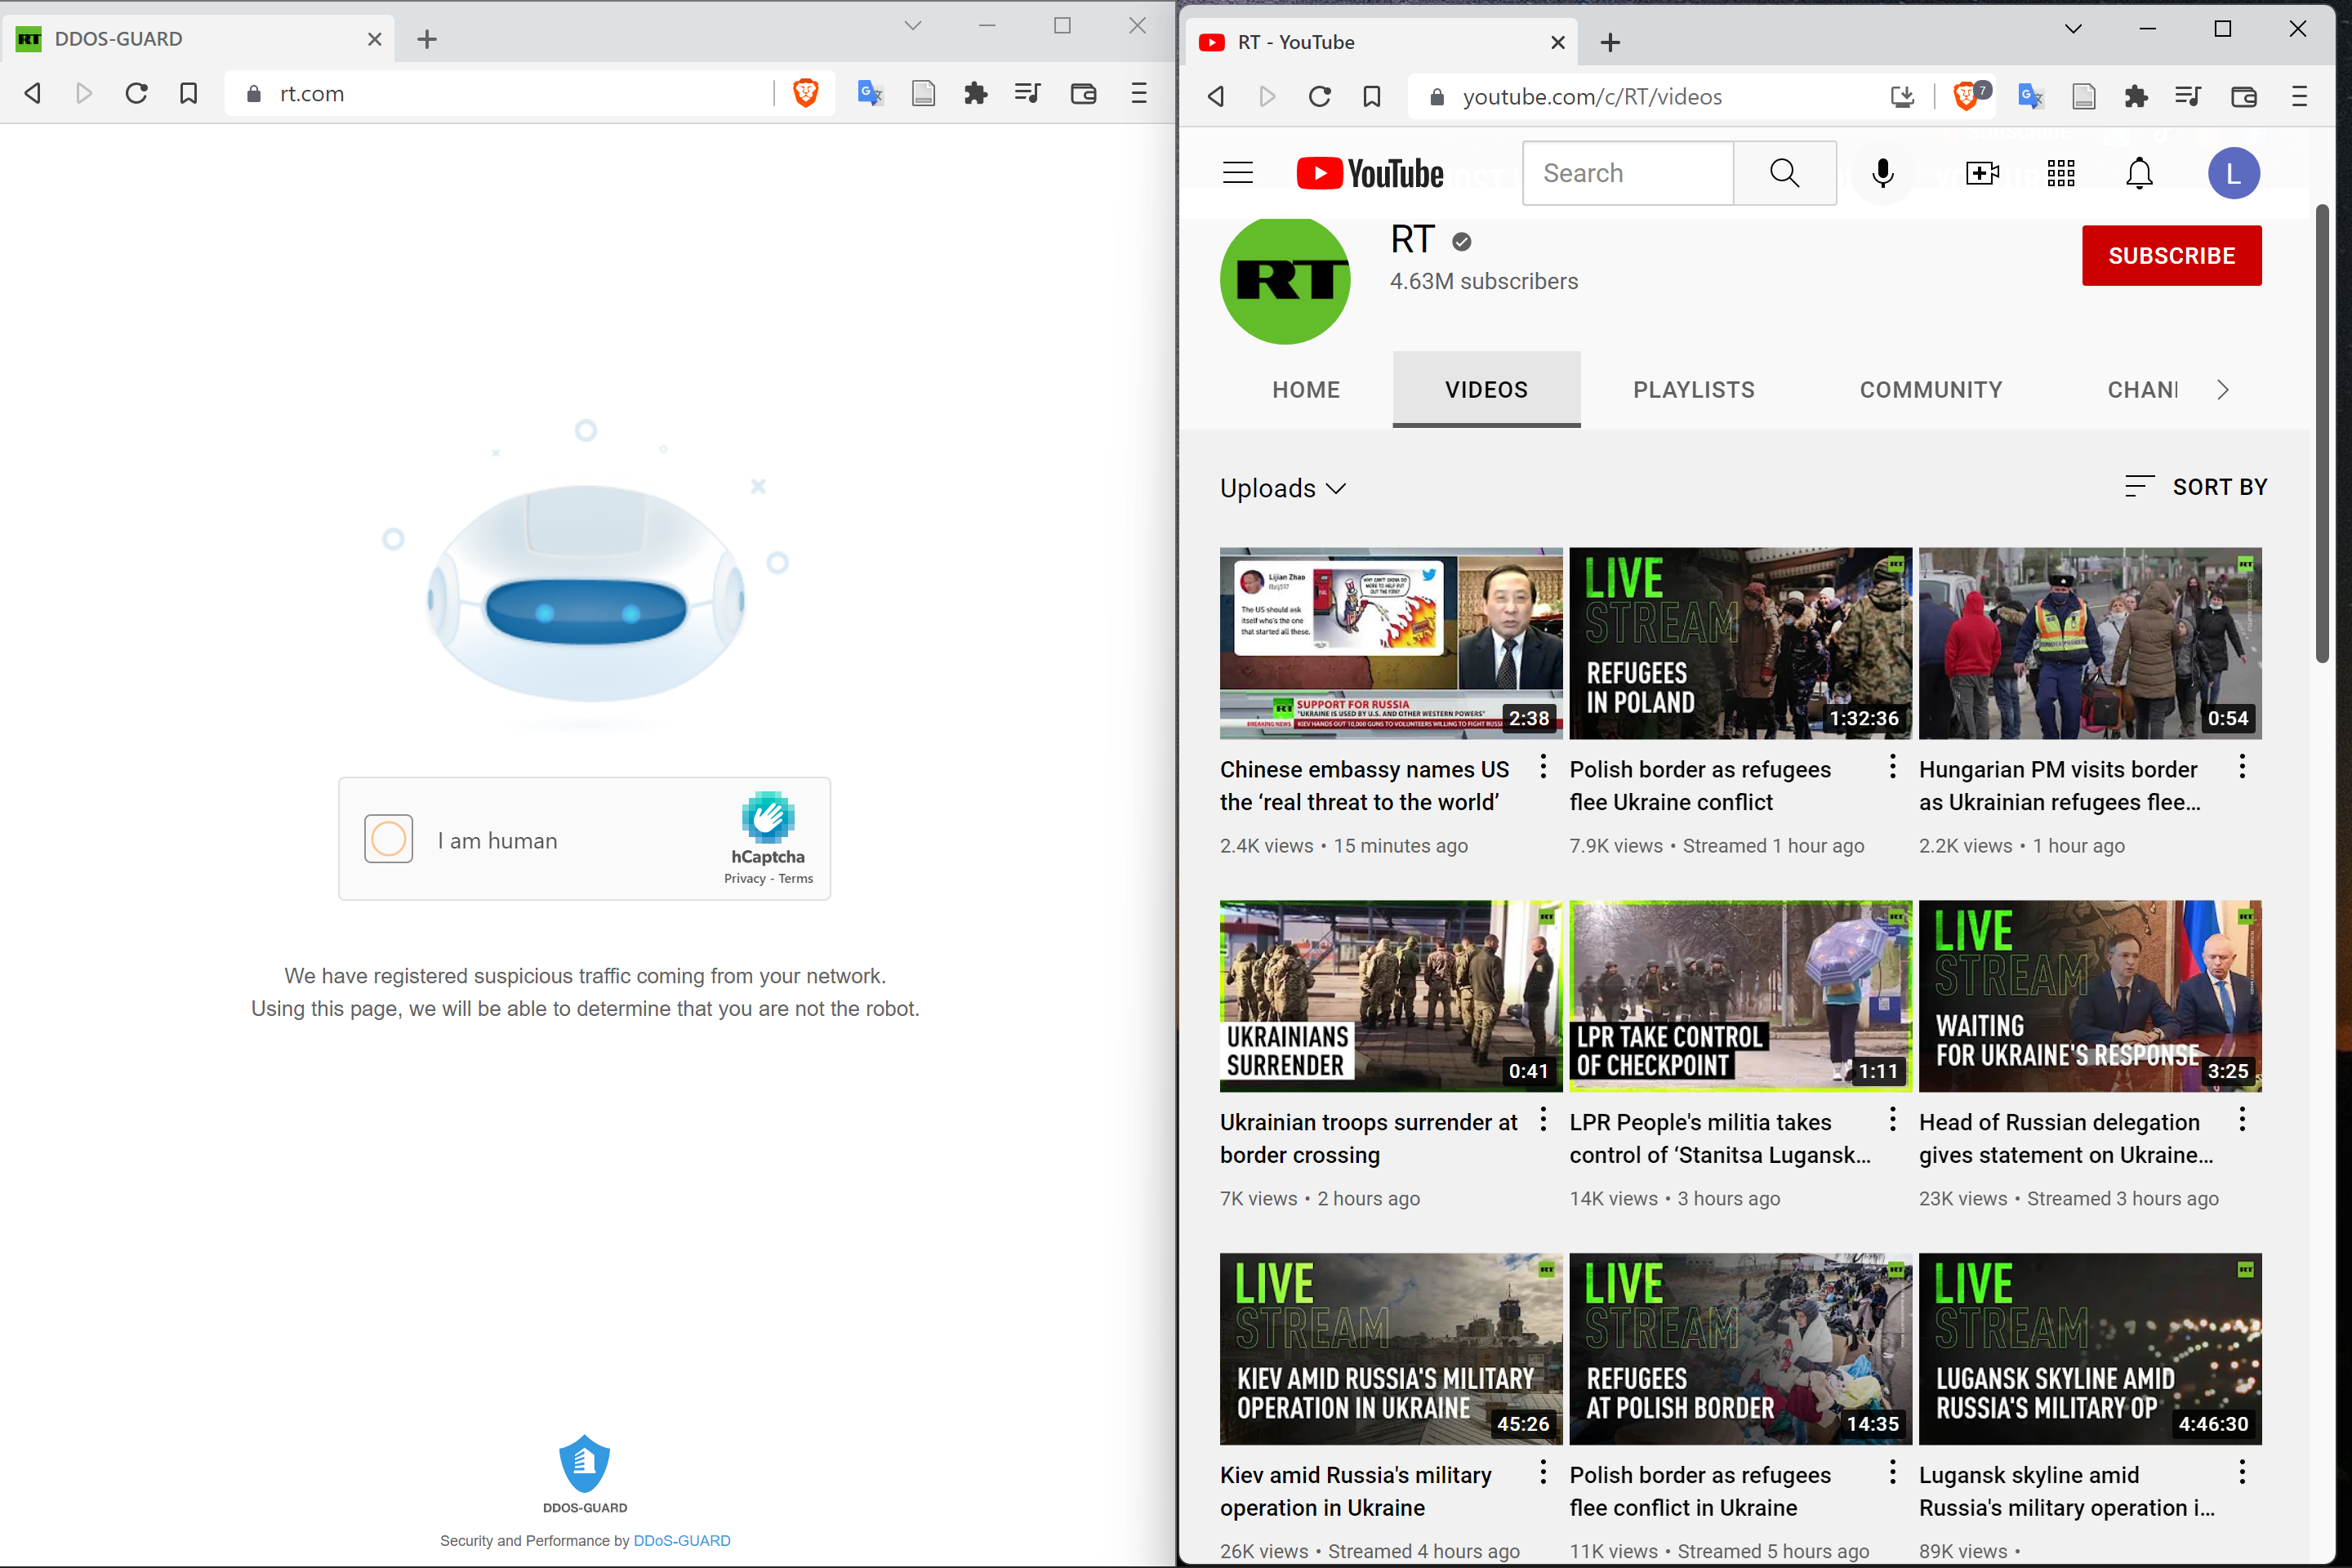This screenshot has width=2352, height=1568.
Task: Click the YouTube Create video icon
Action: click(x=1981, y=173)
